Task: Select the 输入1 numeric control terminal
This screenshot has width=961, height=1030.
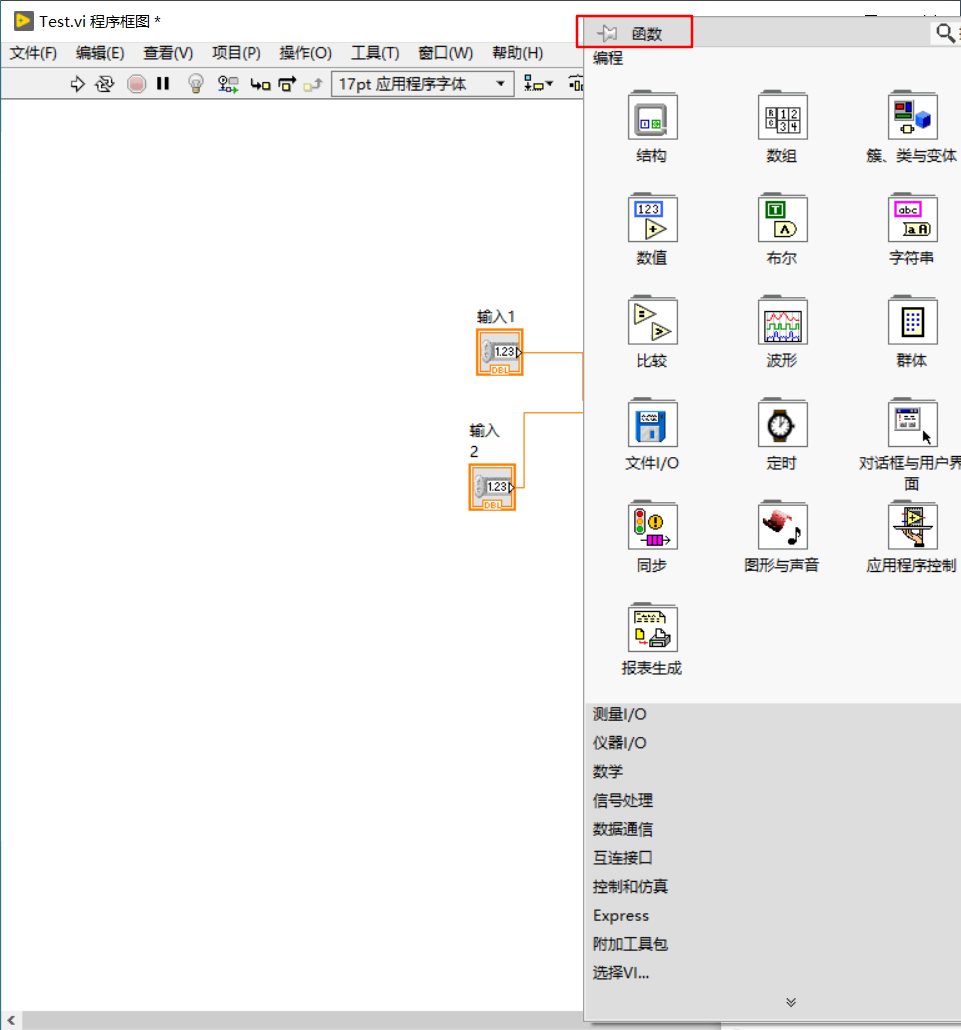Action: [x=498, y=352]
